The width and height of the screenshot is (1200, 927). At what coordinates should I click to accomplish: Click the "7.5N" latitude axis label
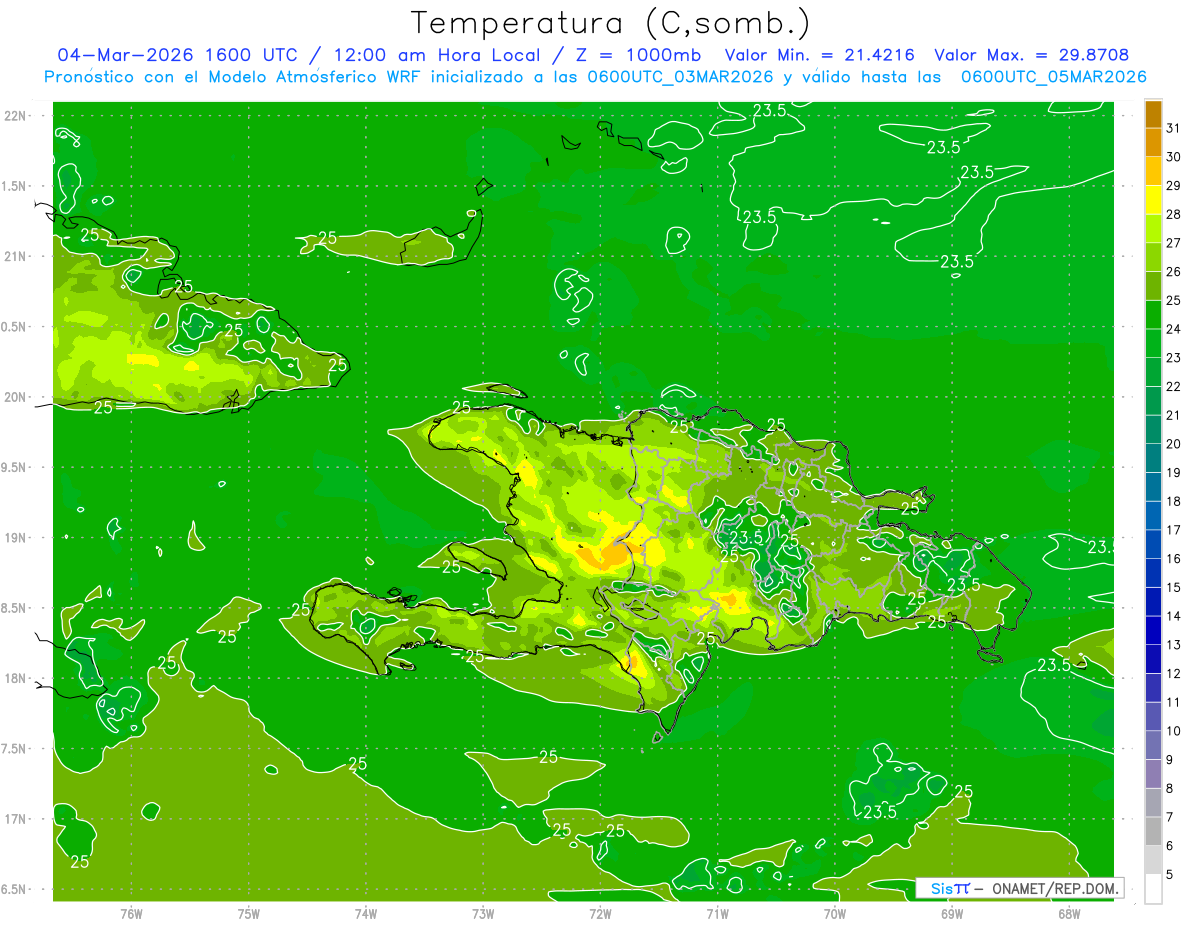point(15,749)
